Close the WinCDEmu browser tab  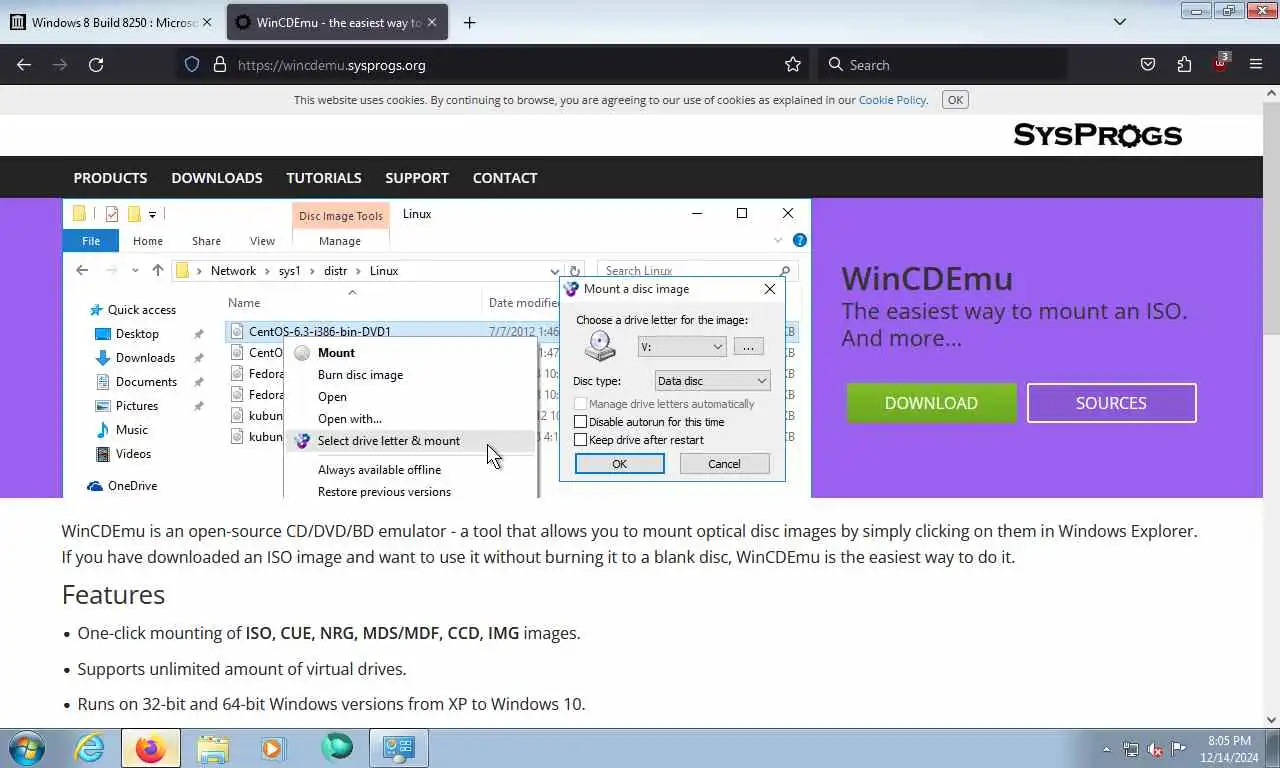431,22
